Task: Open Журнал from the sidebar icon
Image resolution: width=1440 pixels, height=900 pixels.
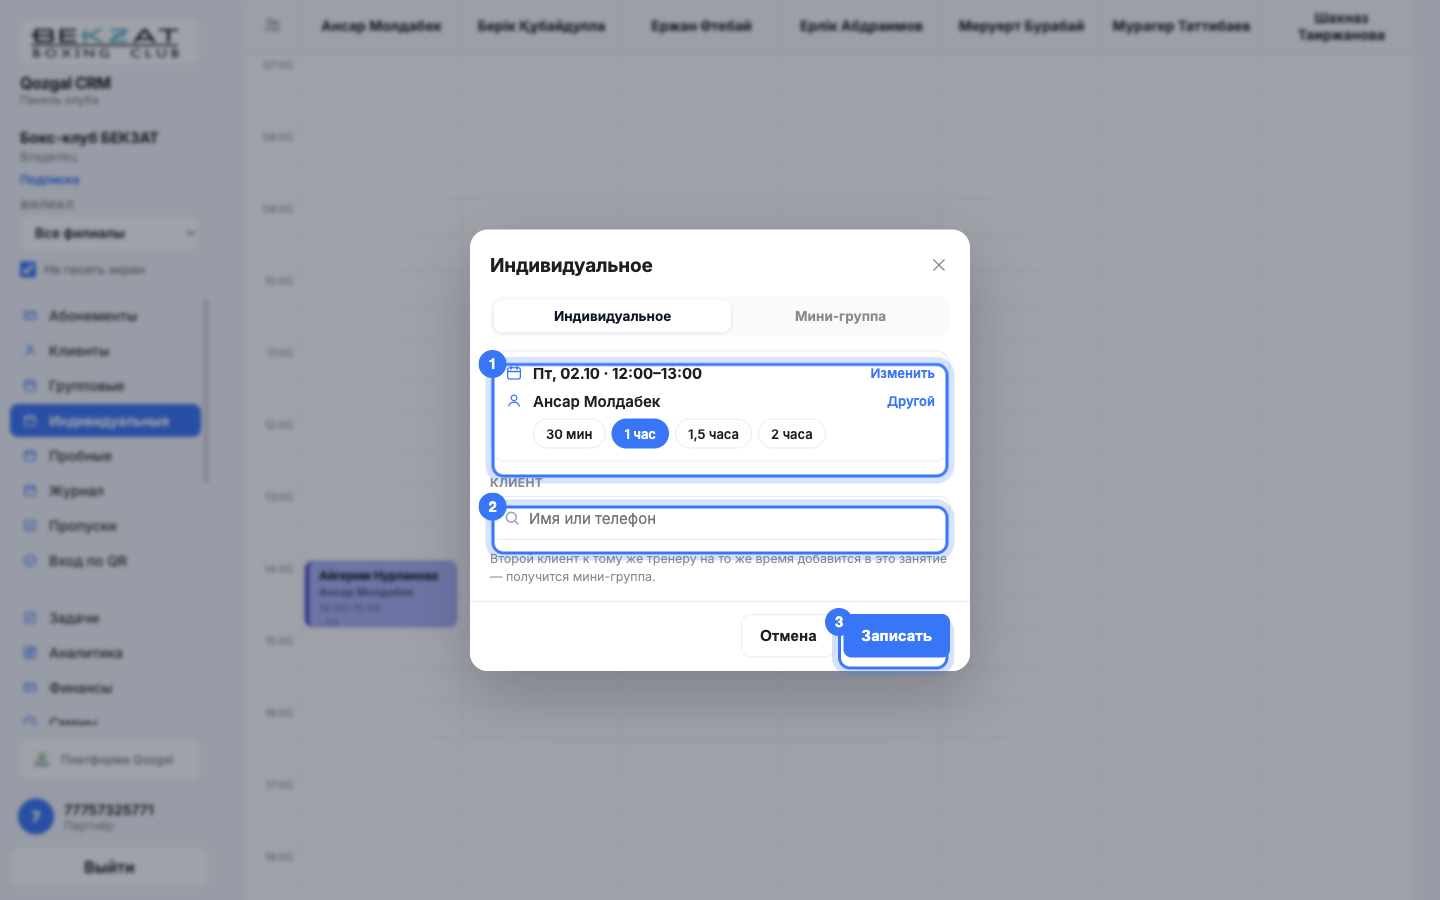Action: pos(30,491)
